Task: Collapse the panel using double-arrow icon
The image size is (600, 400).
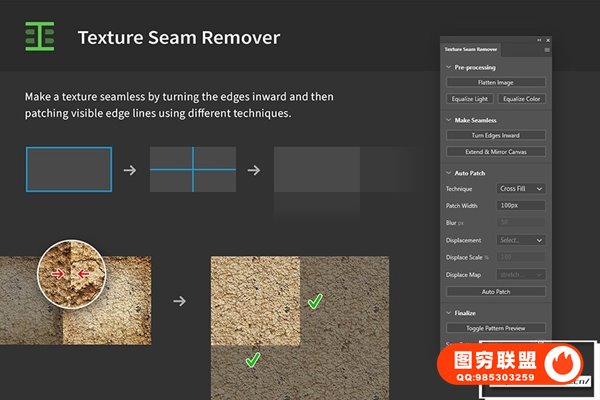Action: coord(539,41)
